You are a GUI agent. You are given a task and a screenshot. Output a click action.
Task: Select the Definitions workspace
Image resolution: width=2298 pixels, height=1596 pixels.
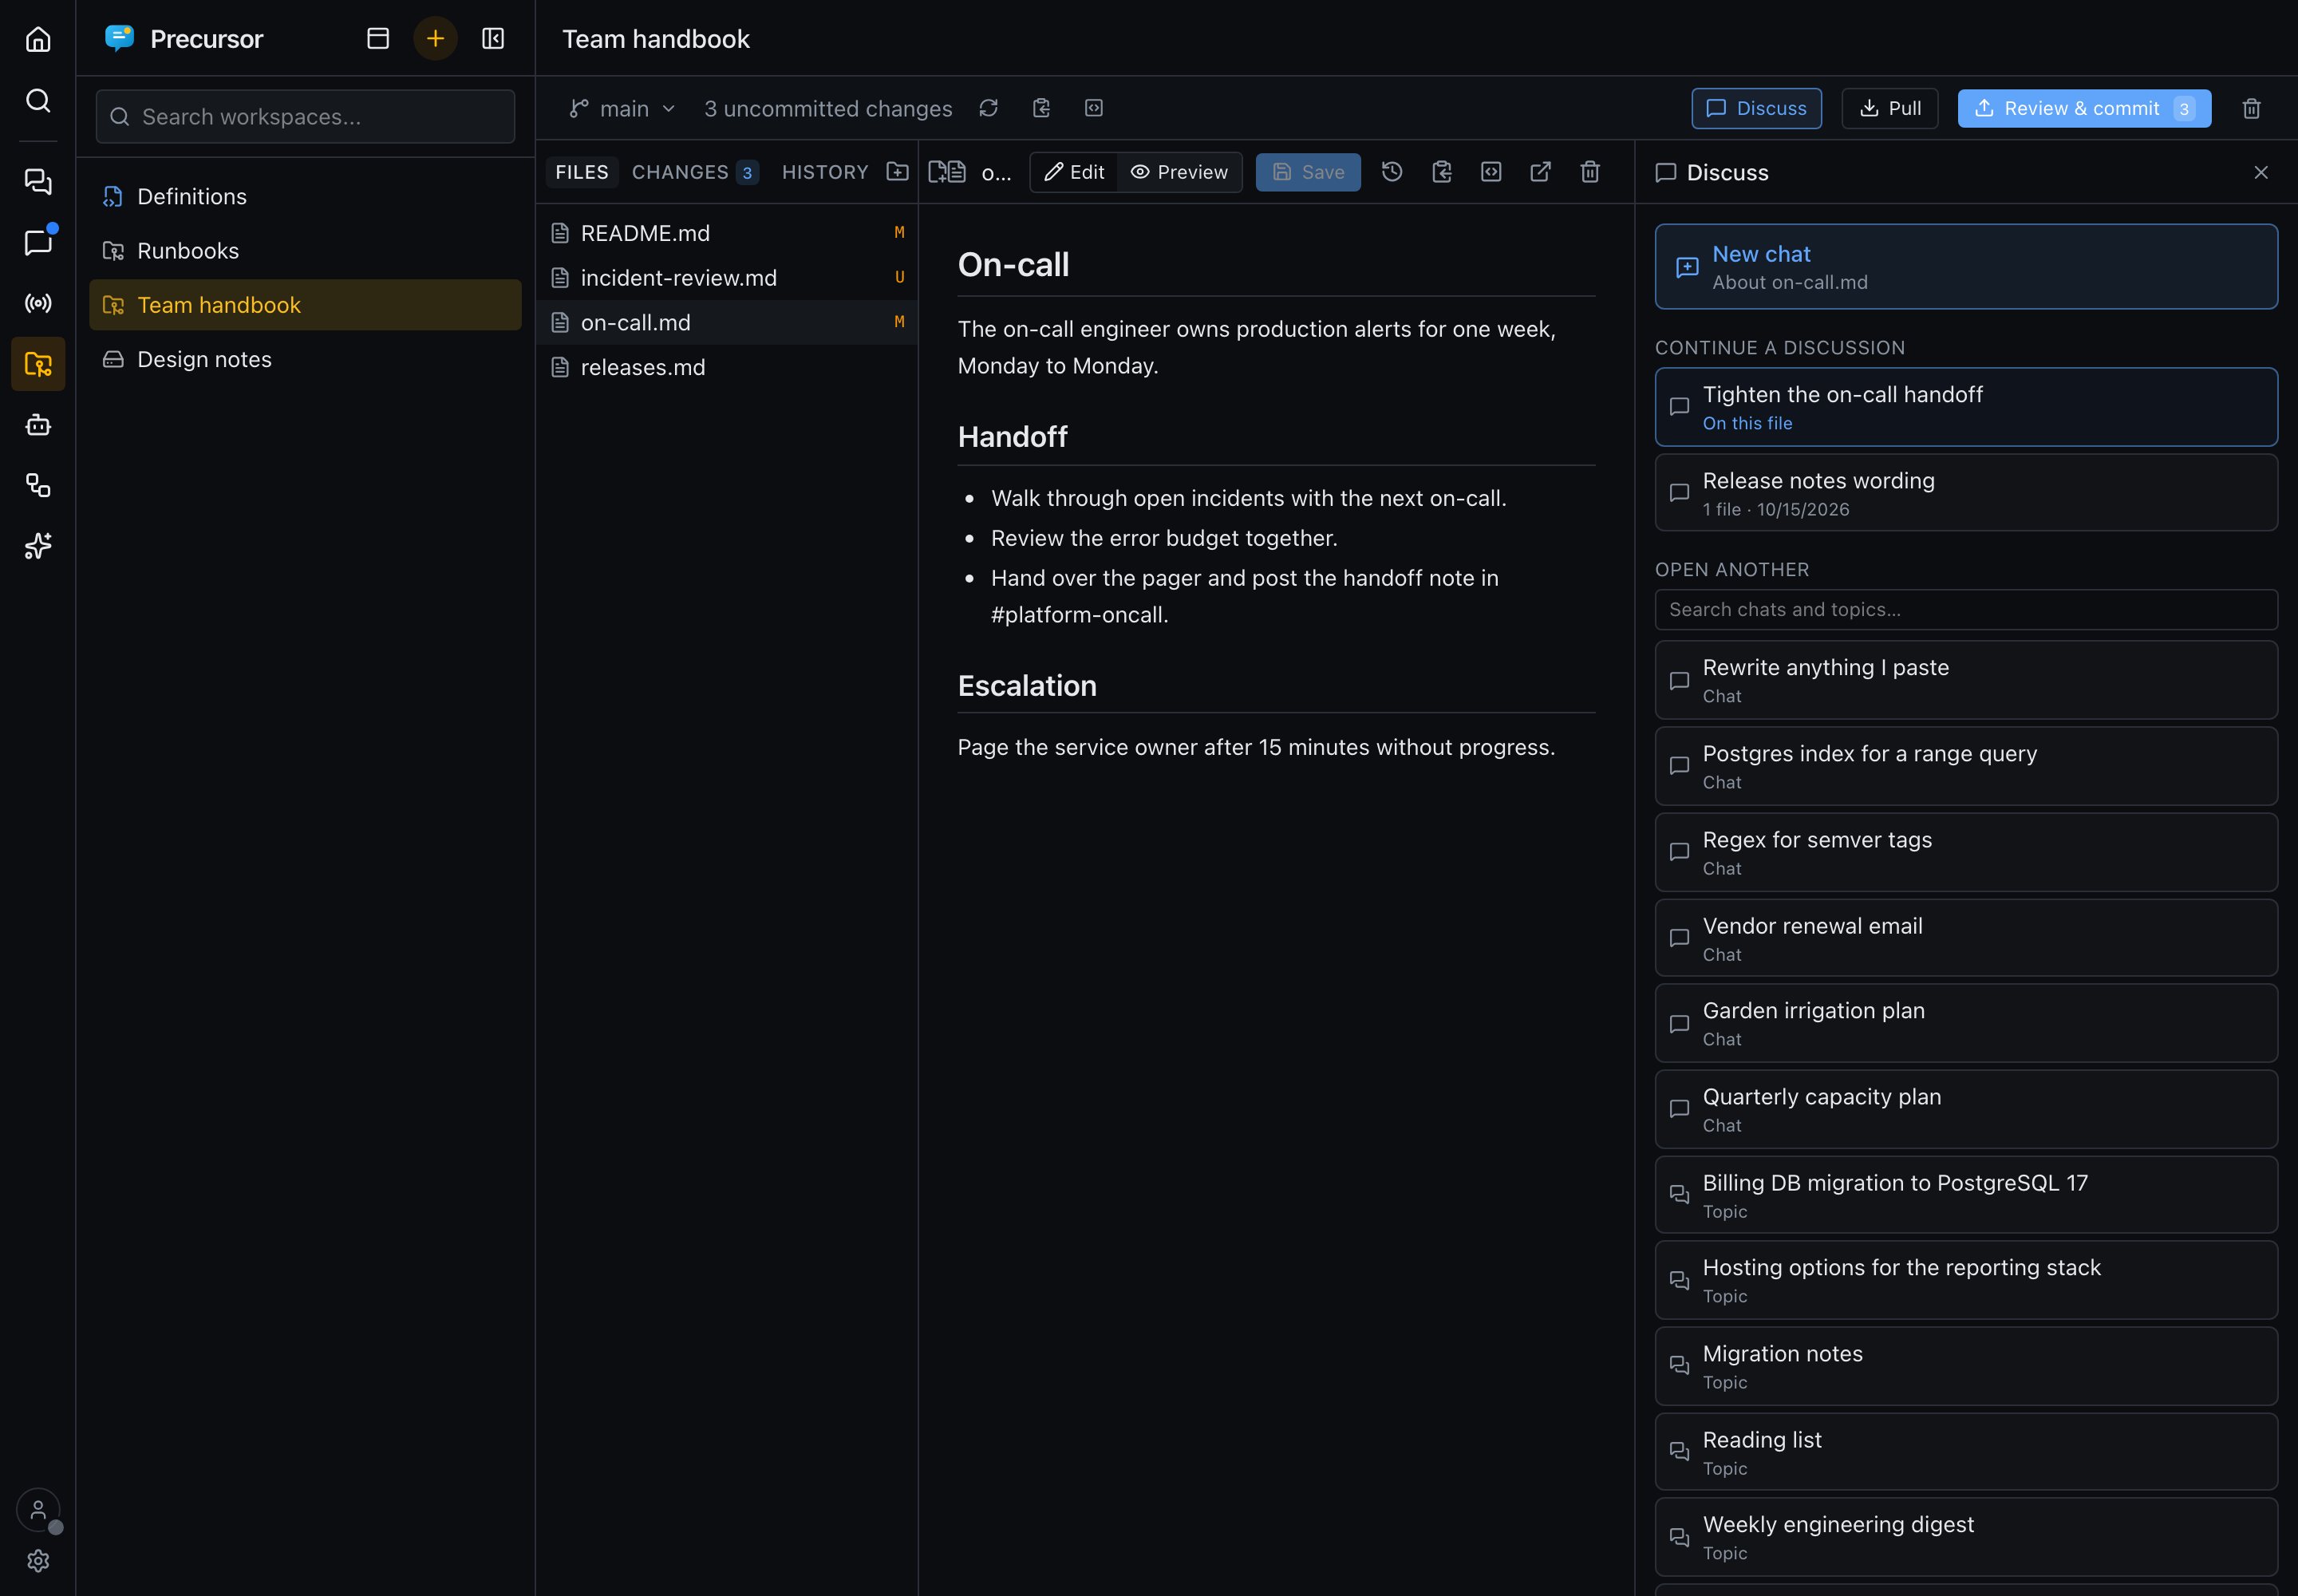click(x=305, y=196)
